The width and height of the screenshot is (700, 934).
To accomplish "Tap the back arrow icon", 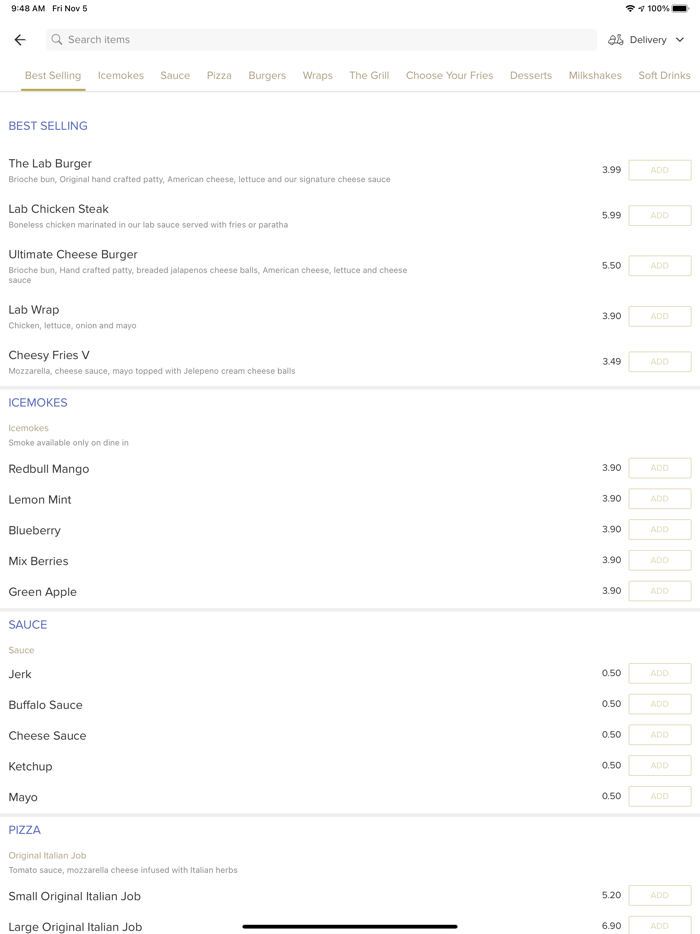I will click(20, 40).
